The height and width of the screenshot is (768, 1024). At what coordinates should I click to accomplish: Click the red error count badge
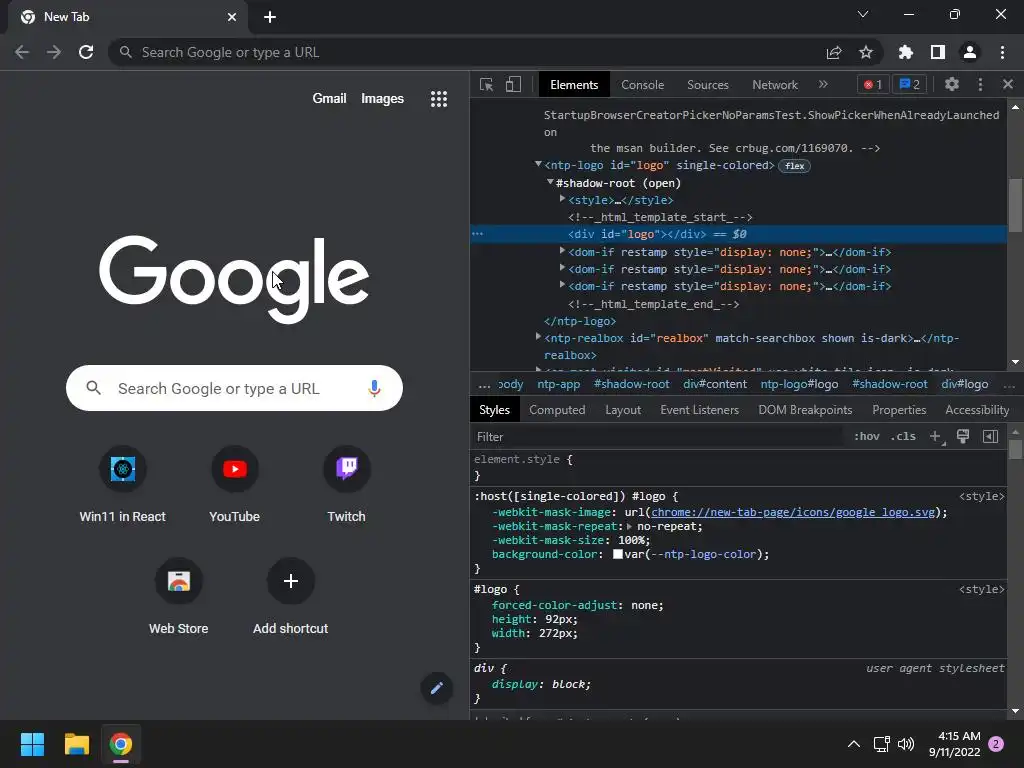click(872, 84)
